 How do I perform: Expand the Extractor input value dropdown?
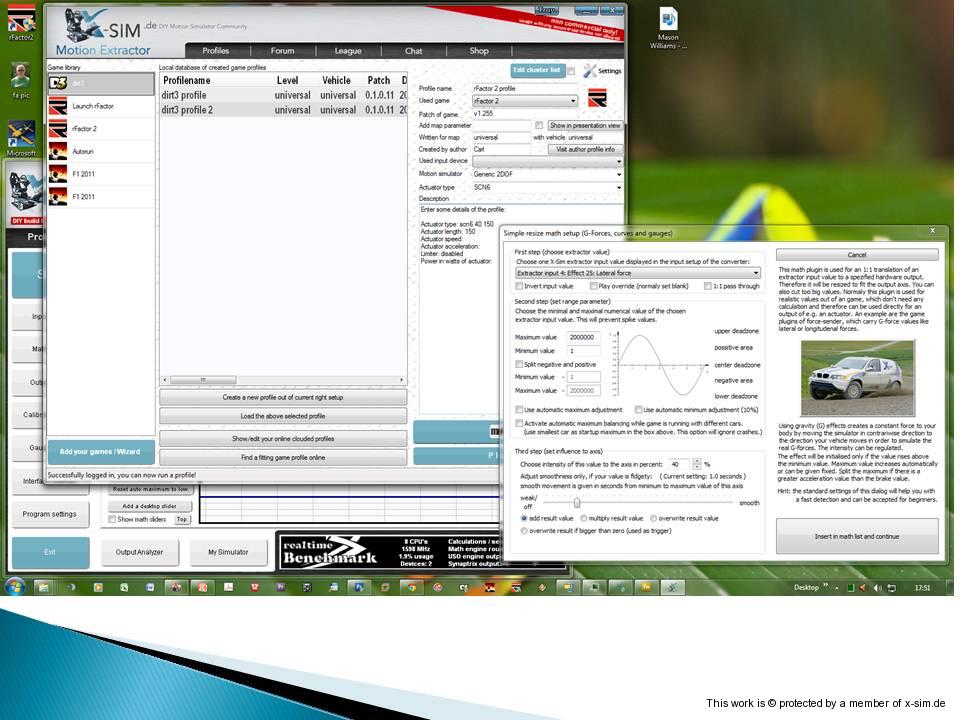point(754,272)
